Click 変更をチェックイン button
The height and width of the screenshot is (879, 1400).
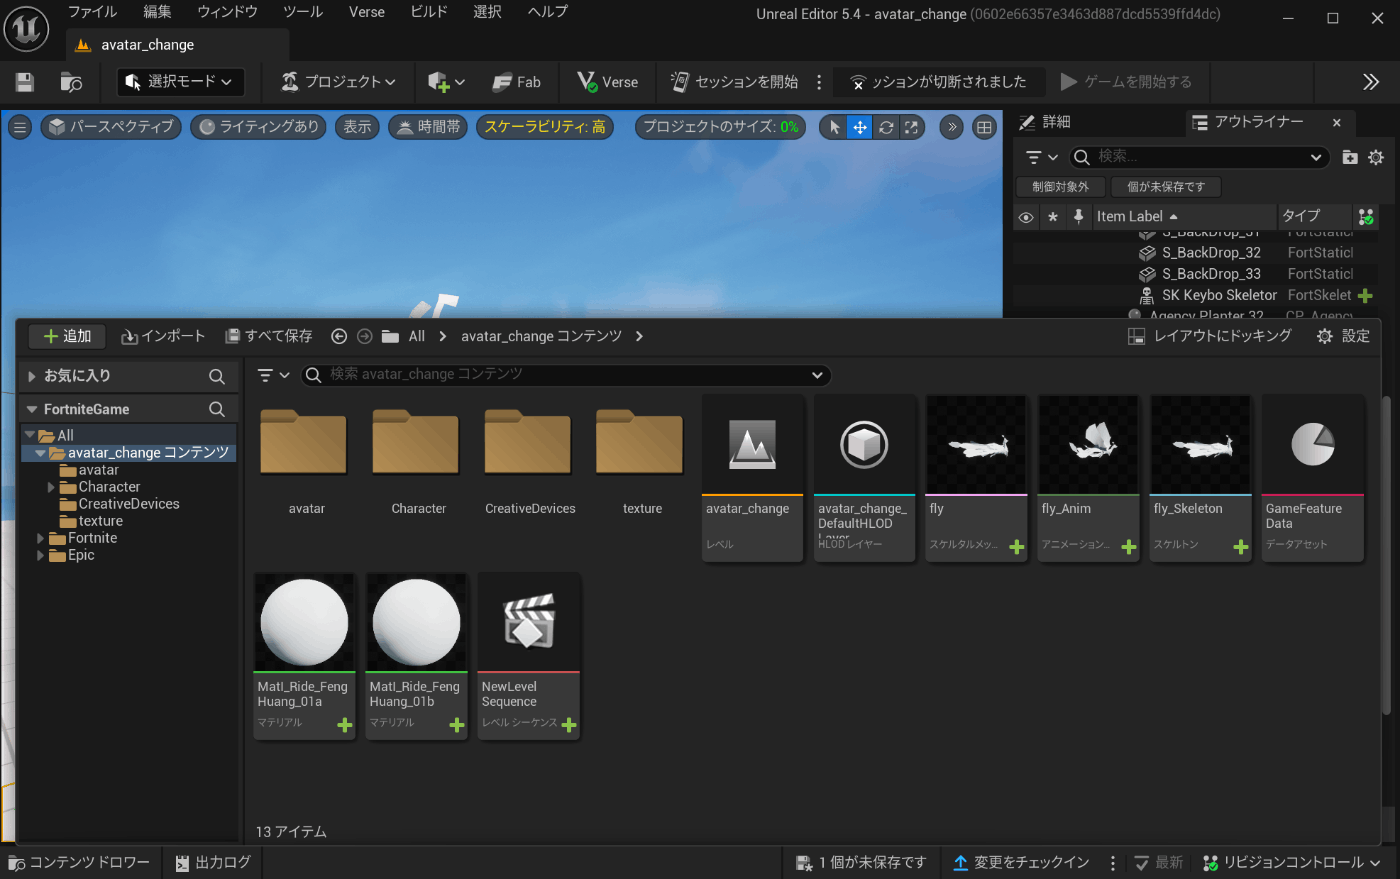pos(1021,862)
